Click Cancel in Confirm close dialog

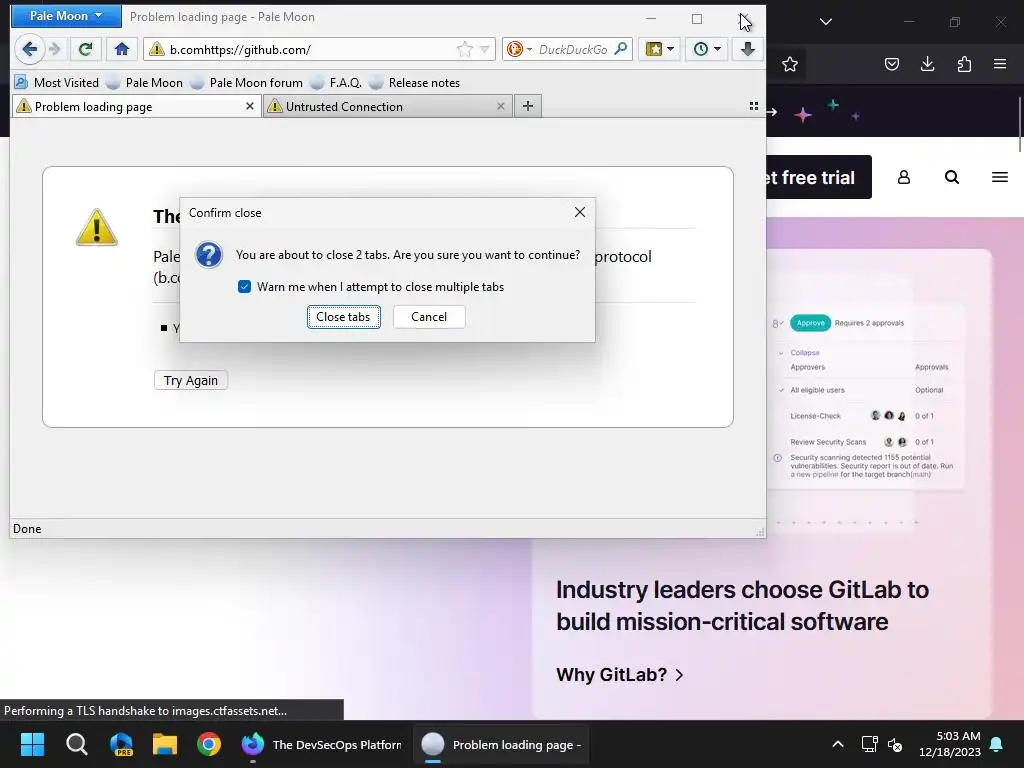[x=429, y=317]
